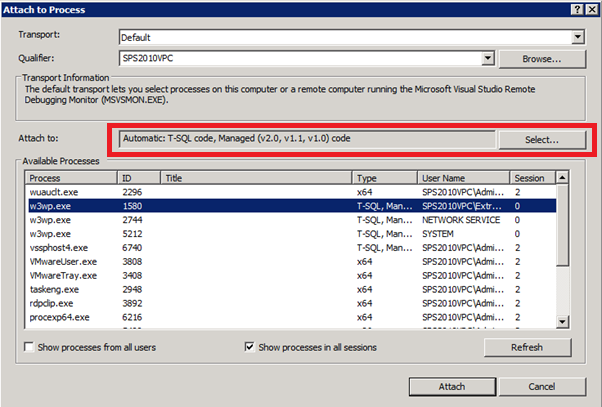
Task: Select w3wp.exe with ID 2744
Action: tap(292, 220)
